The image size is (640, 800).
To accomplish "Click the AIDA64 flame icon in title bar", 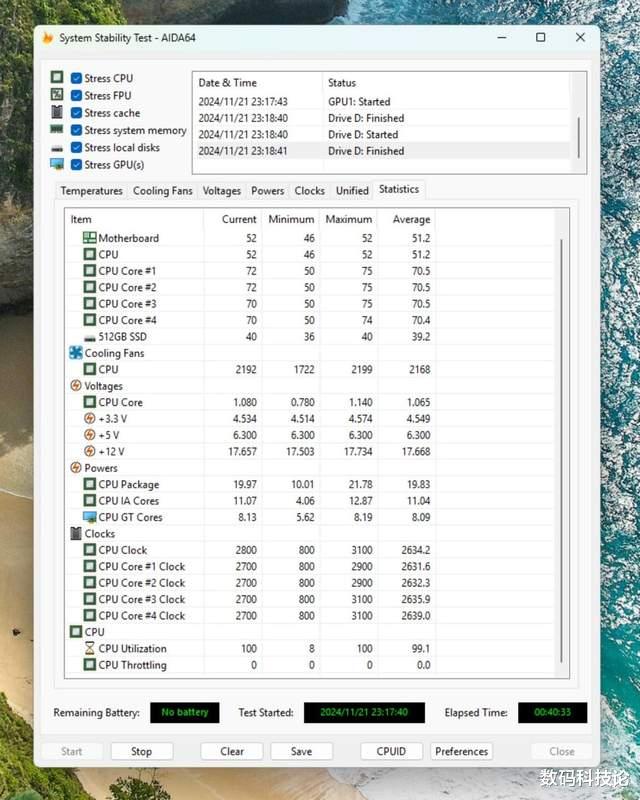I will 47,38.
